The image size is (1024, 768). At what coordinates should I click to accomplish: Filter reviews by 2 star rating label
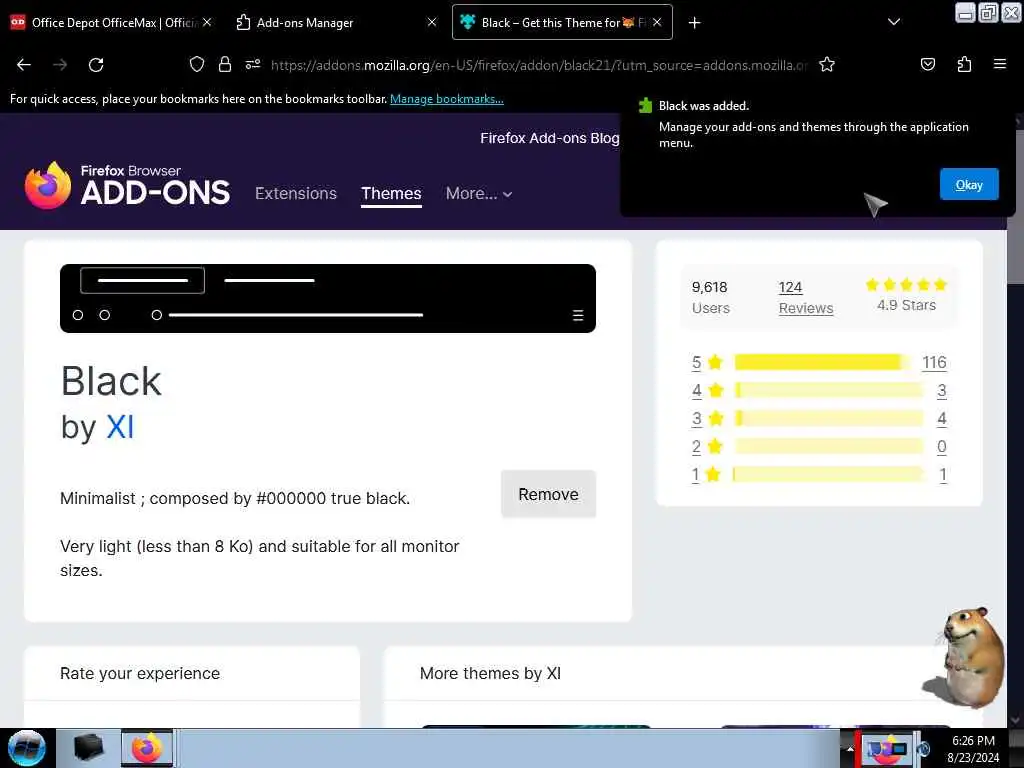coord(707,447)
